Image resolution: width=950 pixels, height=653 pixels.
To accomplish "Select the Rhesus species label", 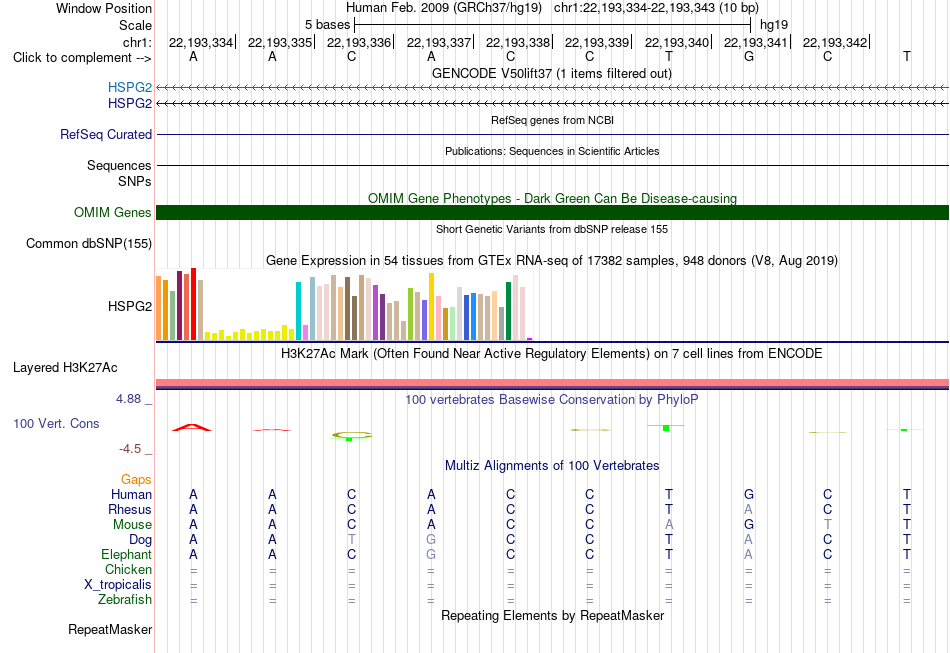I will click(130, 509).
